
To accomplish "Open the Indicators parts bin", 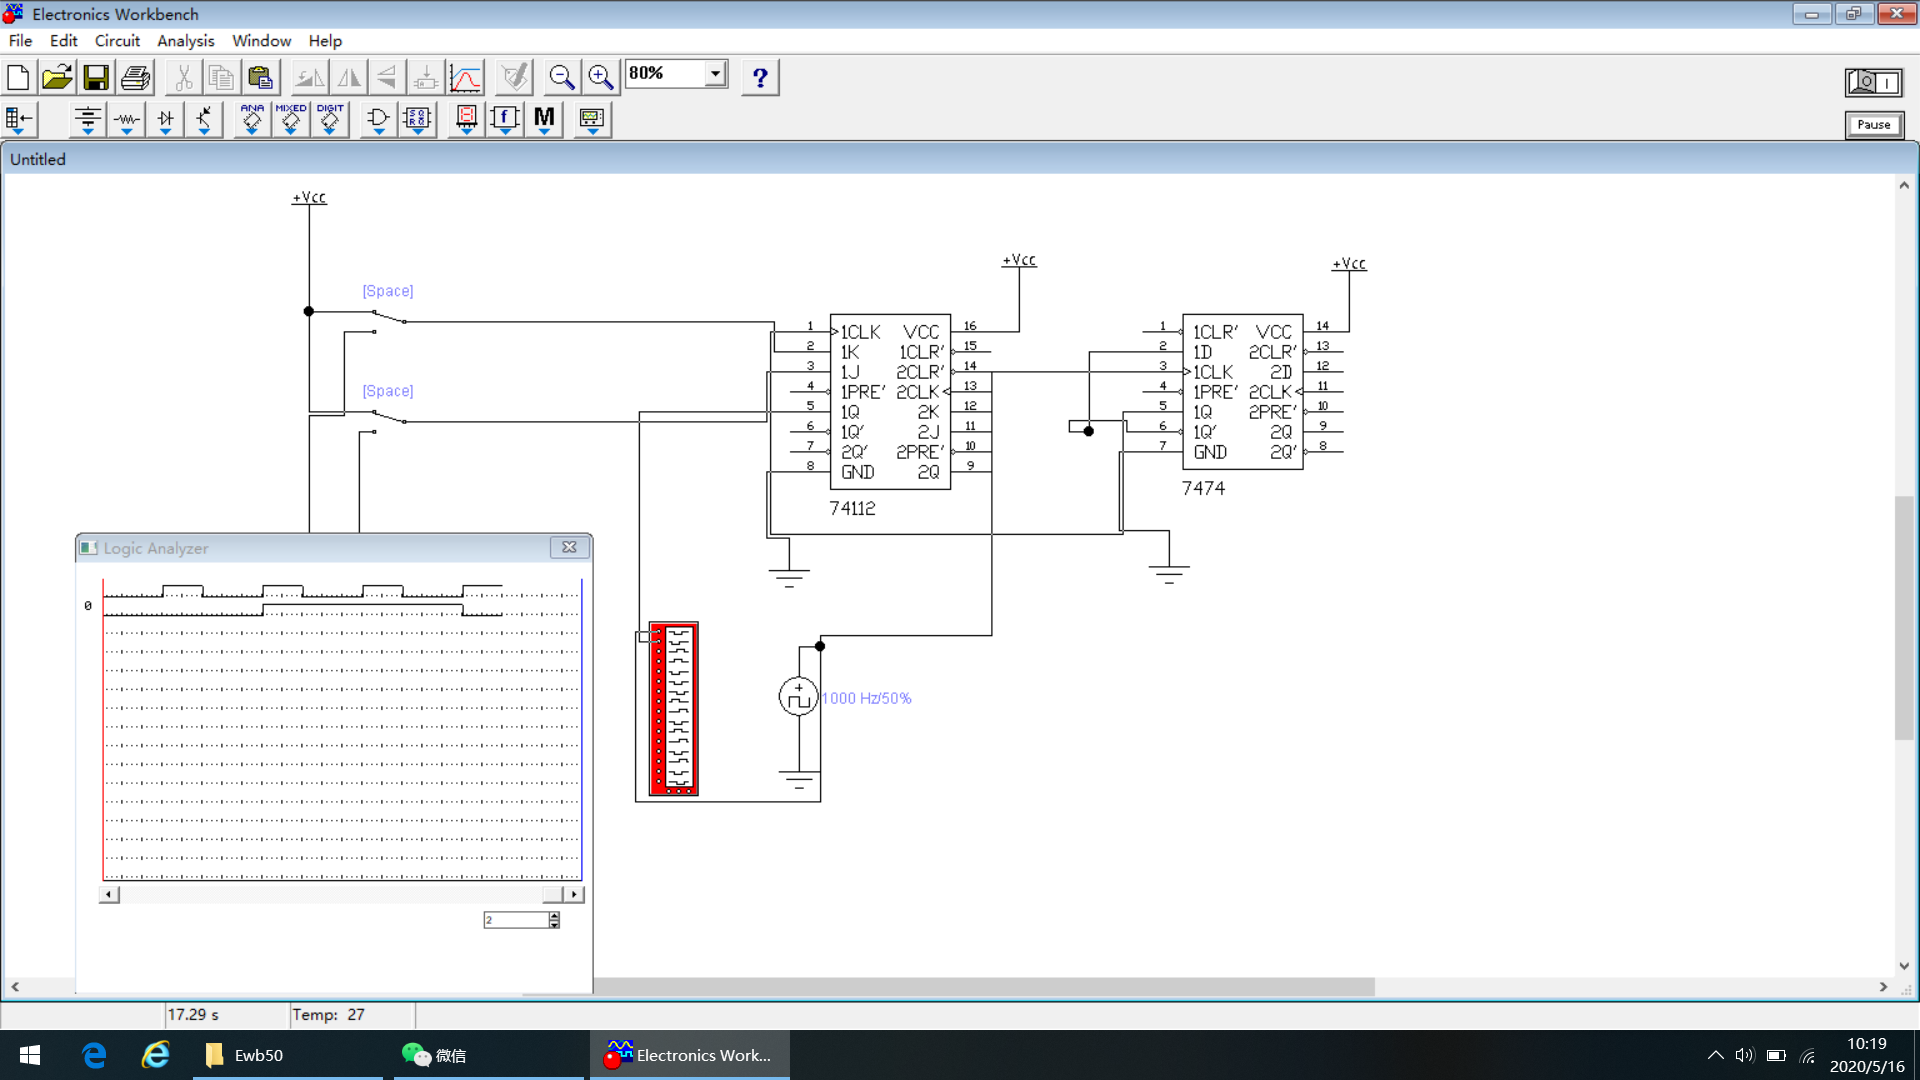I will coord(466,119).
